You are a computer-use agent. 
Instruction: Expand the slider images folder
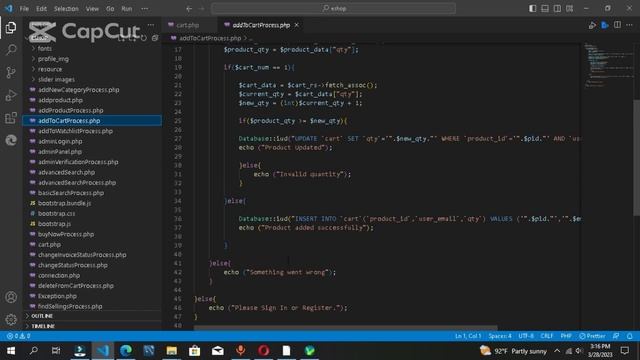point(56,79)
